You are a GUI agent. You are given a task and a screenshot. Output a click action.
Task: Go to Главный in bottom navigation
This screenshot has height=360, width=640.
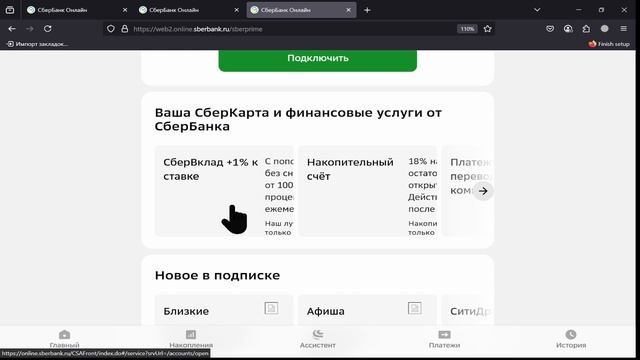coord(64,339)
